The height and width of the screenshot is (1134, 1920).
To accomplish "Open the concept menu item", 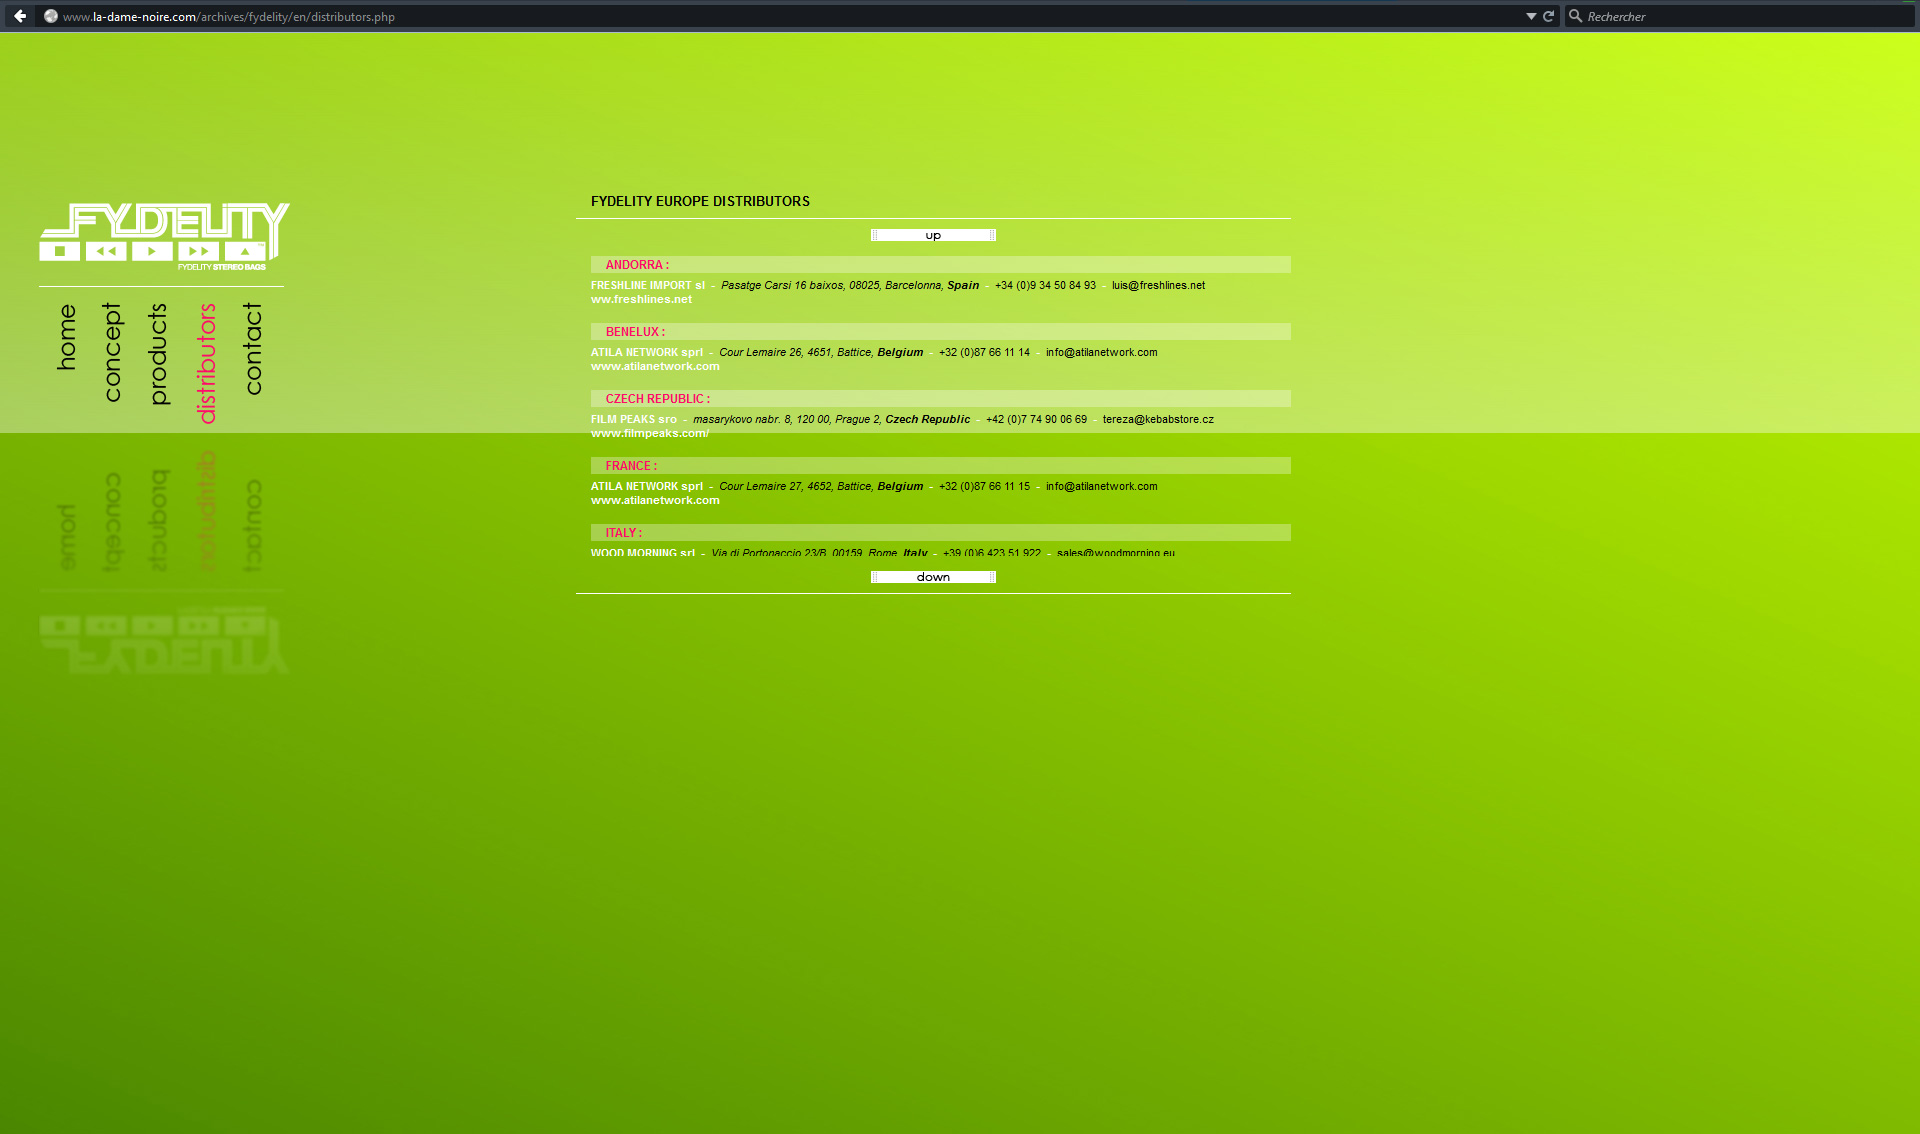I will [112, 352].
